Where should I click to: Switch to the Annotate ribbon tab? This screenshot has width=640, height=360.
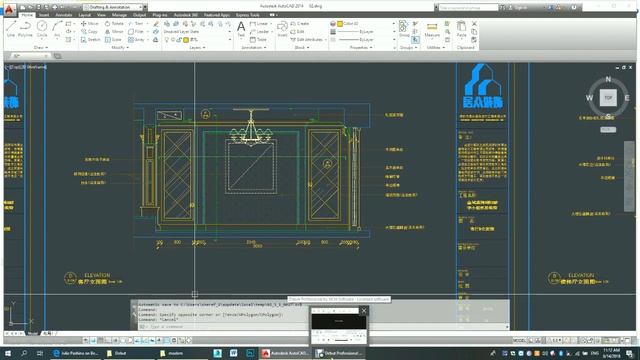click(x=64, y=15)
